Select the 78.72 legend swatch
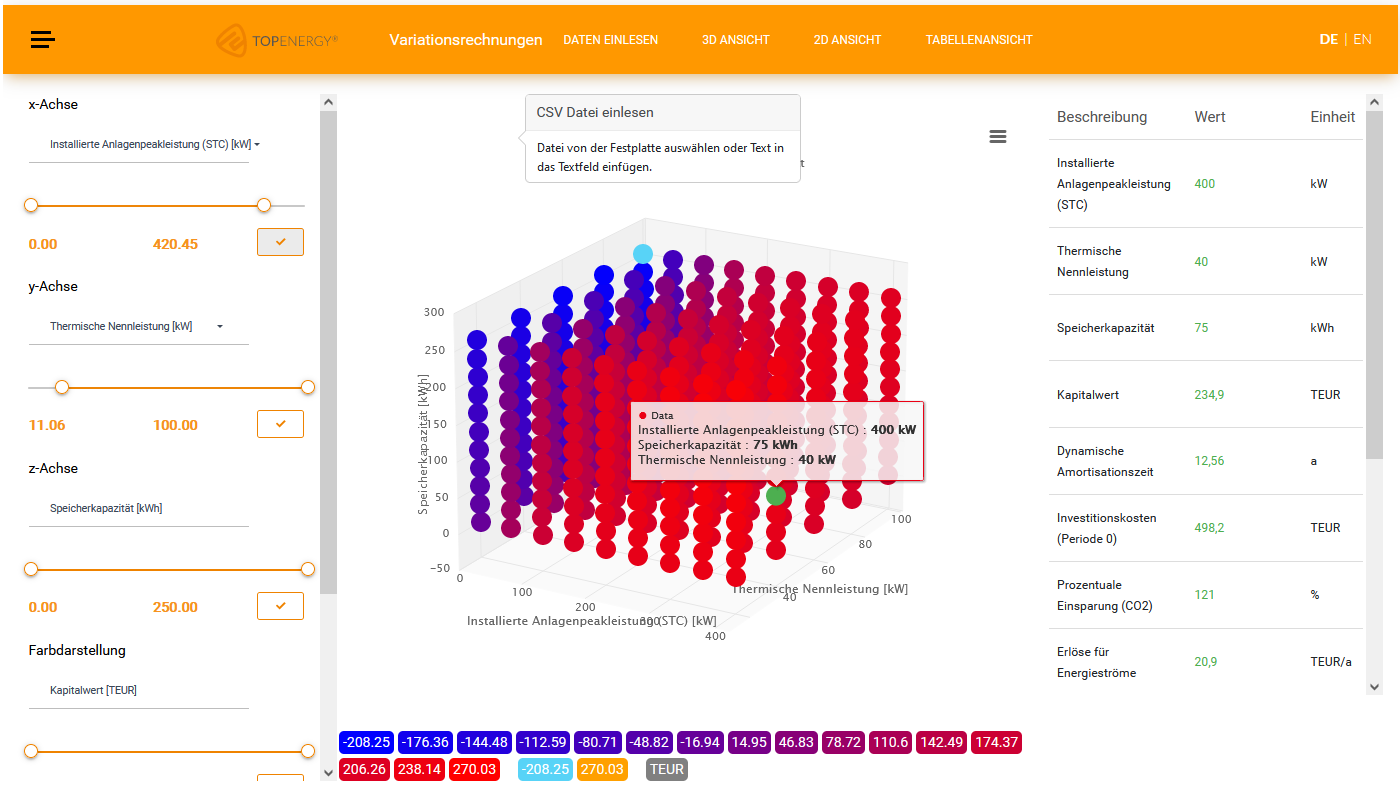The height and width of the screenshot is (794, 1400). tap(843, 742)
